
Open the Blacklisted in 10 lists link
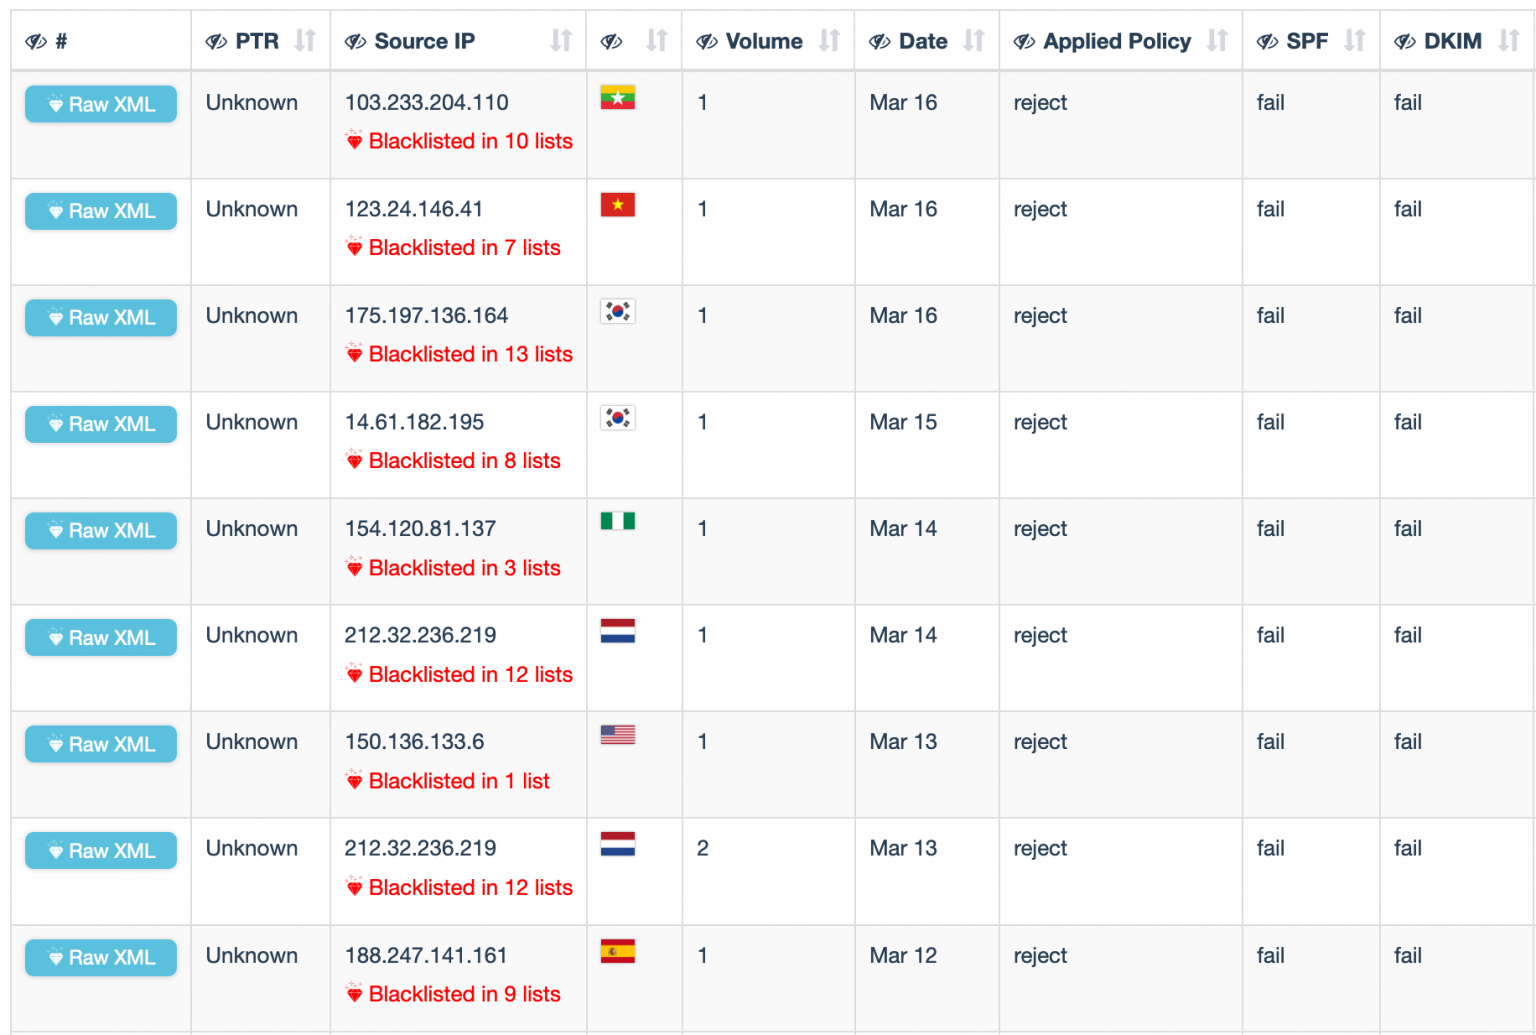pyautogui.click(x=458, y=141)
